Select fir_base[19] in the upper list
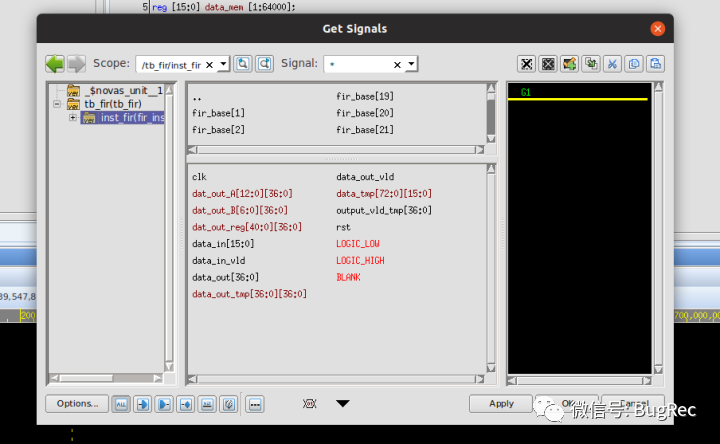 click(x=365, y=96)
